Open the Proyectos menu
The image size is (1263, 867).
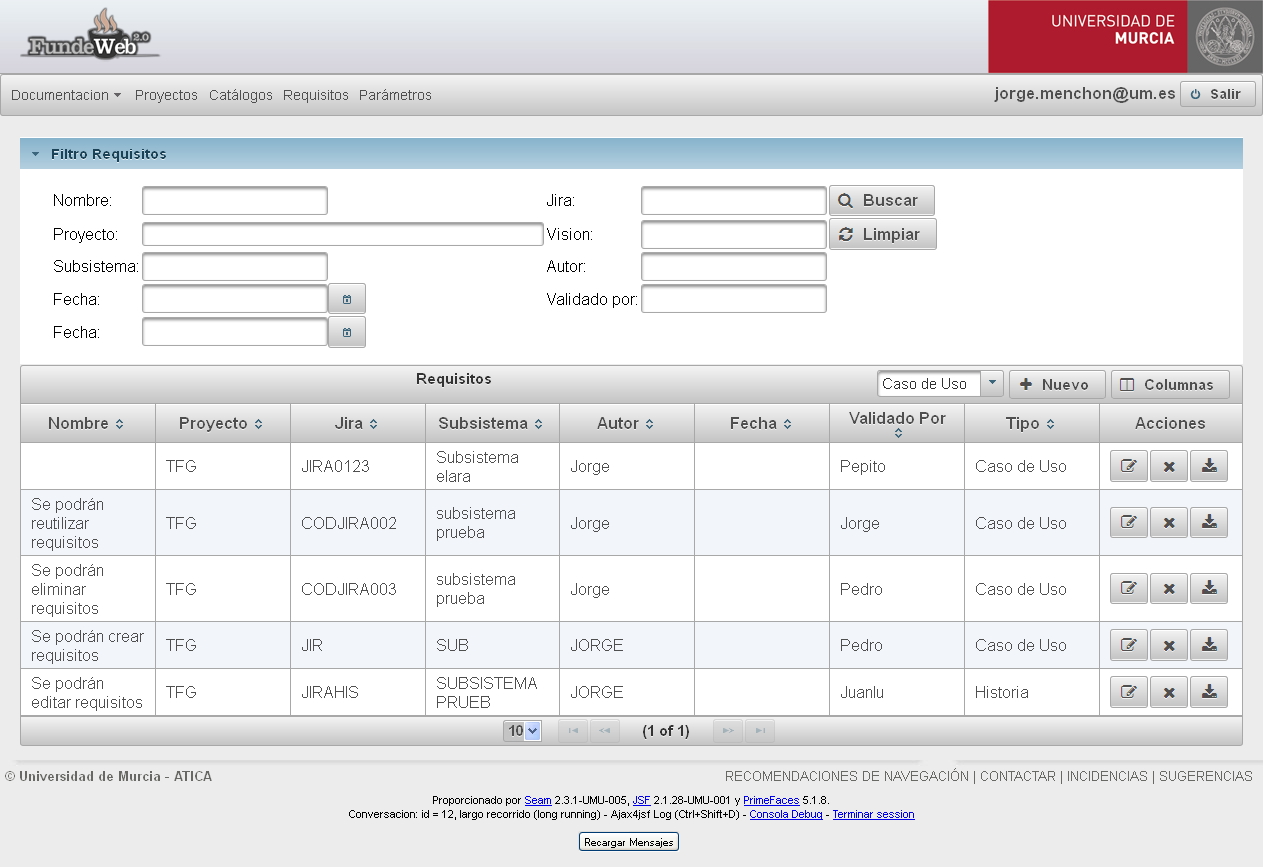[166, 95]
